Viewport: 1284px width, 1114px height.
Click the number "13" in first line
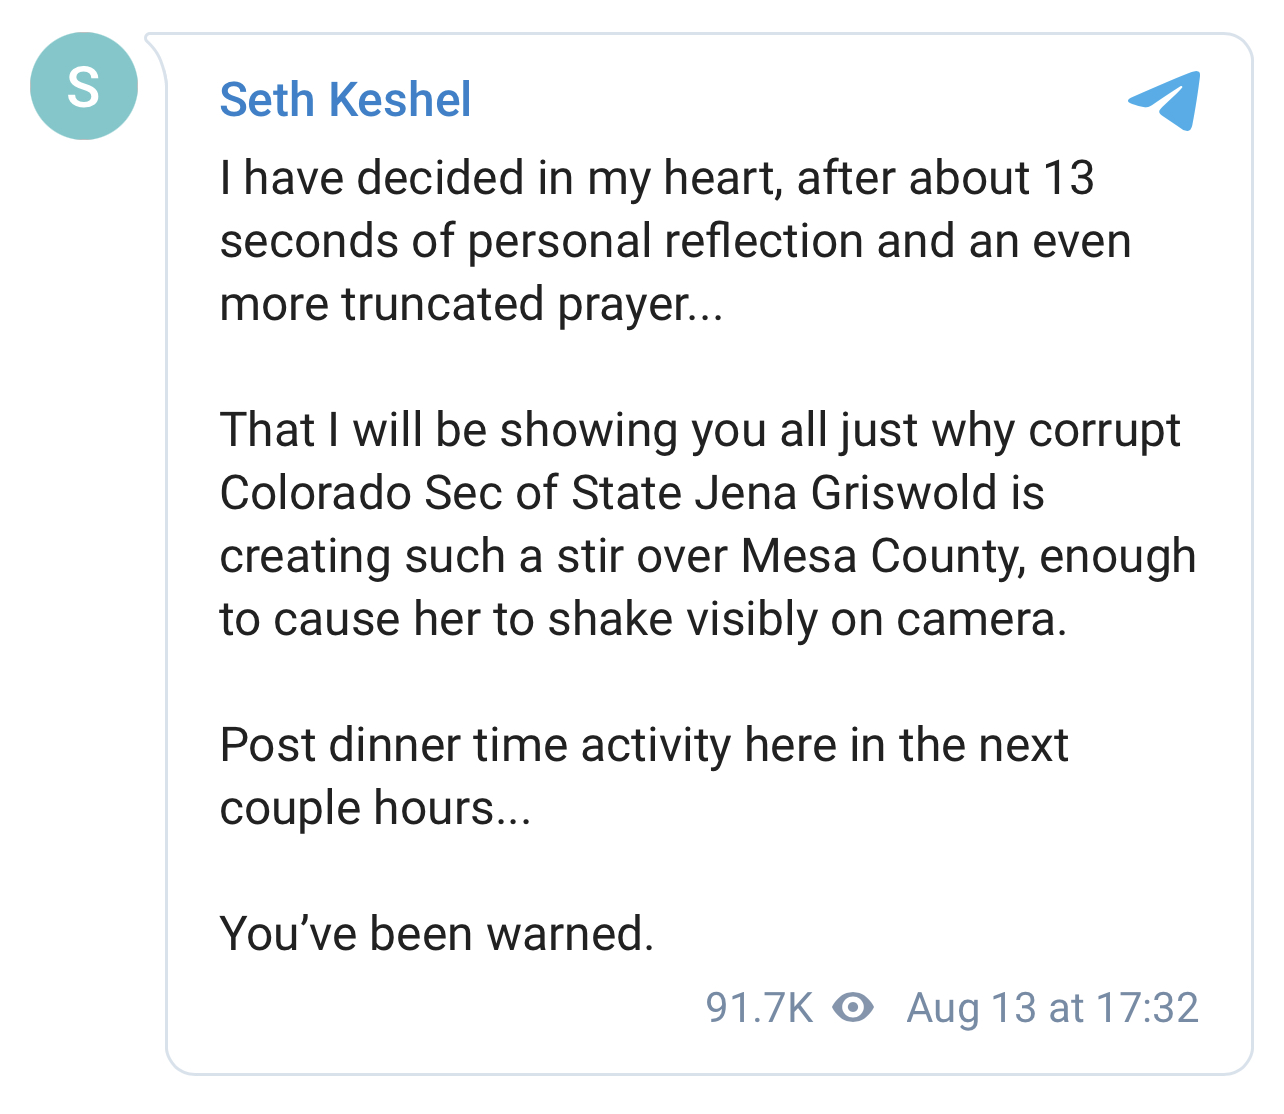tap(1069, 178)
